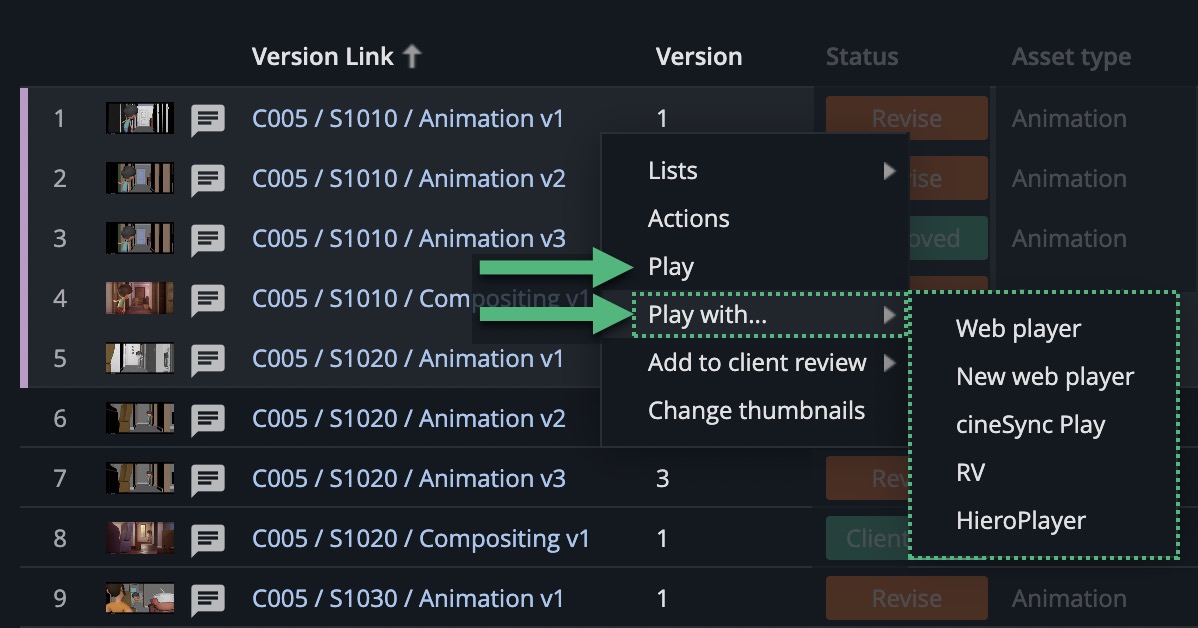Screen dimensions: 1198x628
Task: Expand the Add to client review submenu
Action: [889, 363]
